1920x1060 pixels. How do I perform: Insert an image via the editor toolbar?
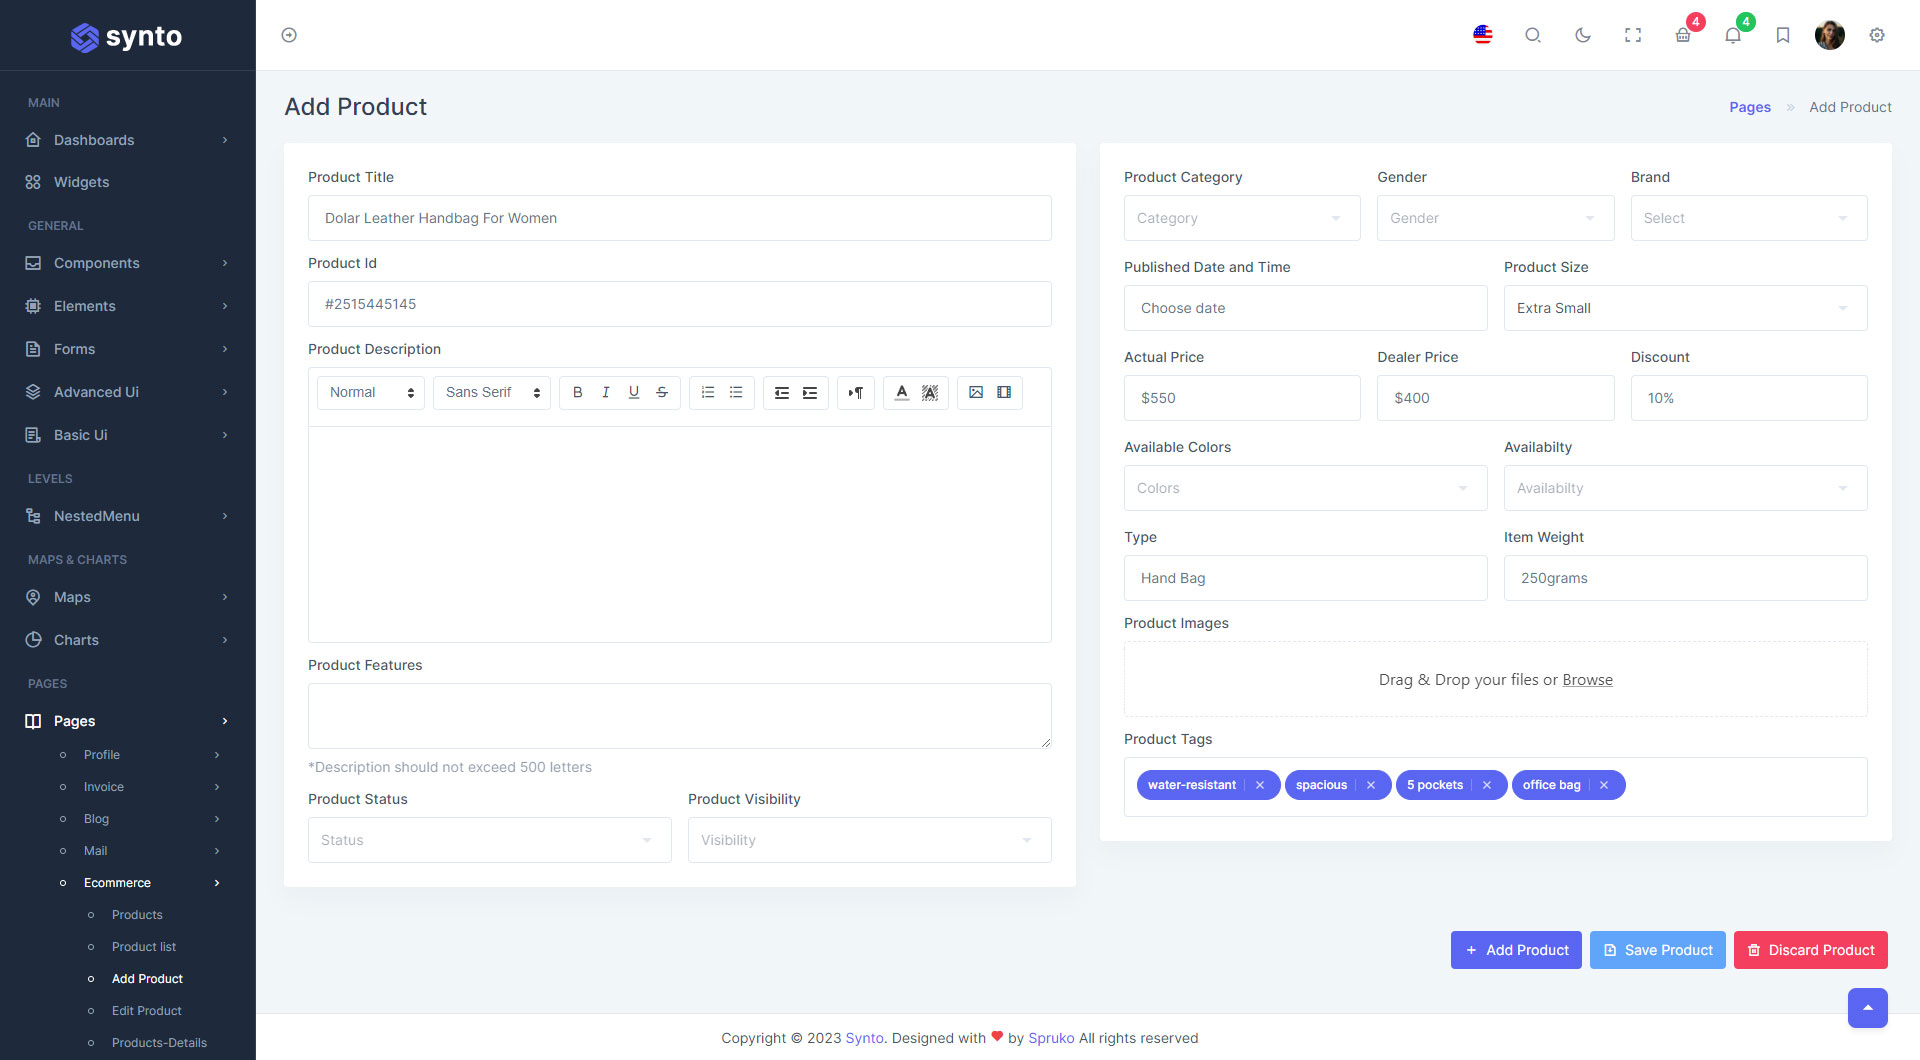[976, 392]
